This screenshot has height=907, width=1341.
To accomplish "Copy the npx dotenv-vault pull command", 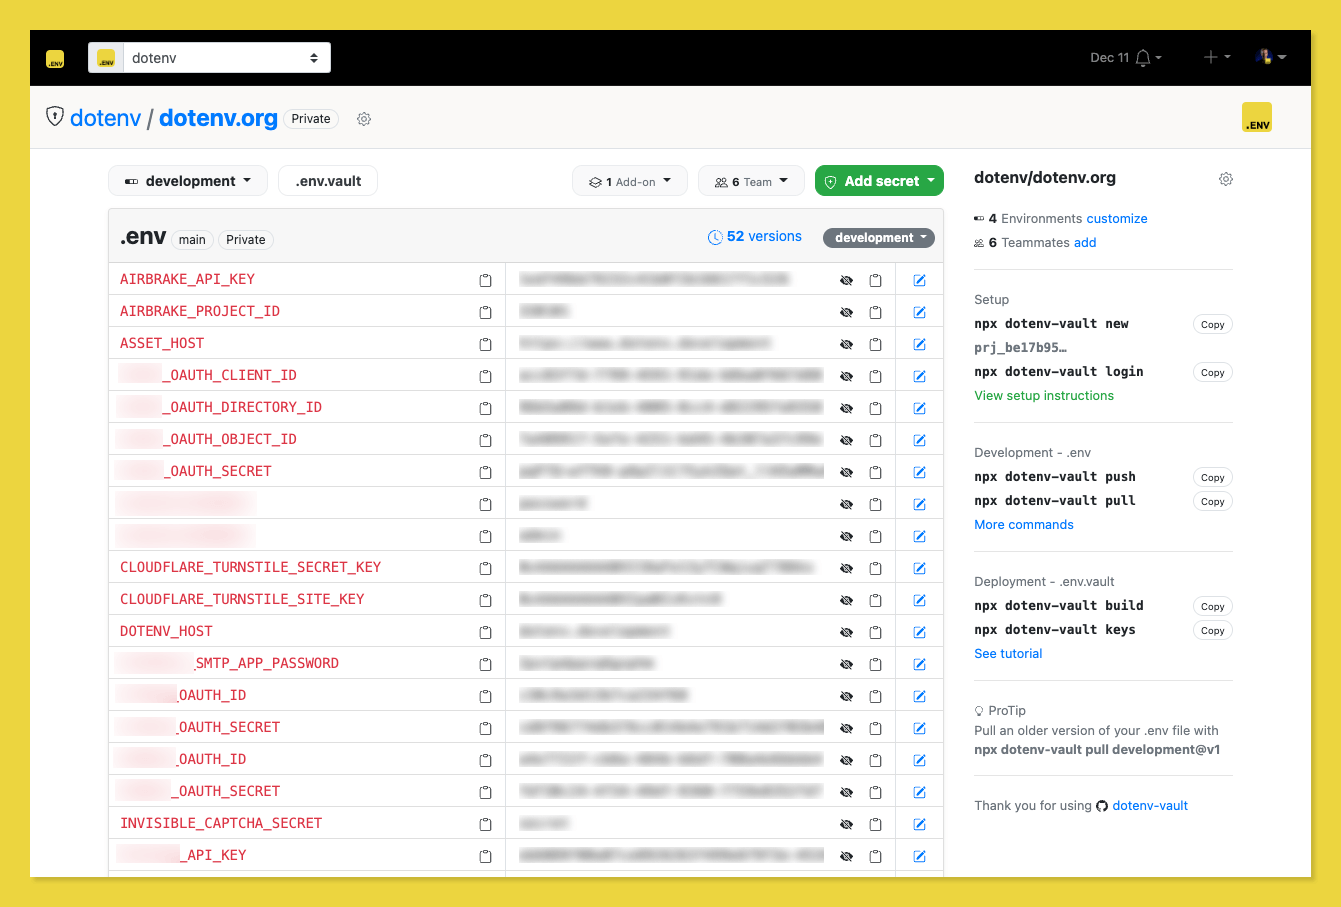I will pyautogui.click(x=1212, y=502).
